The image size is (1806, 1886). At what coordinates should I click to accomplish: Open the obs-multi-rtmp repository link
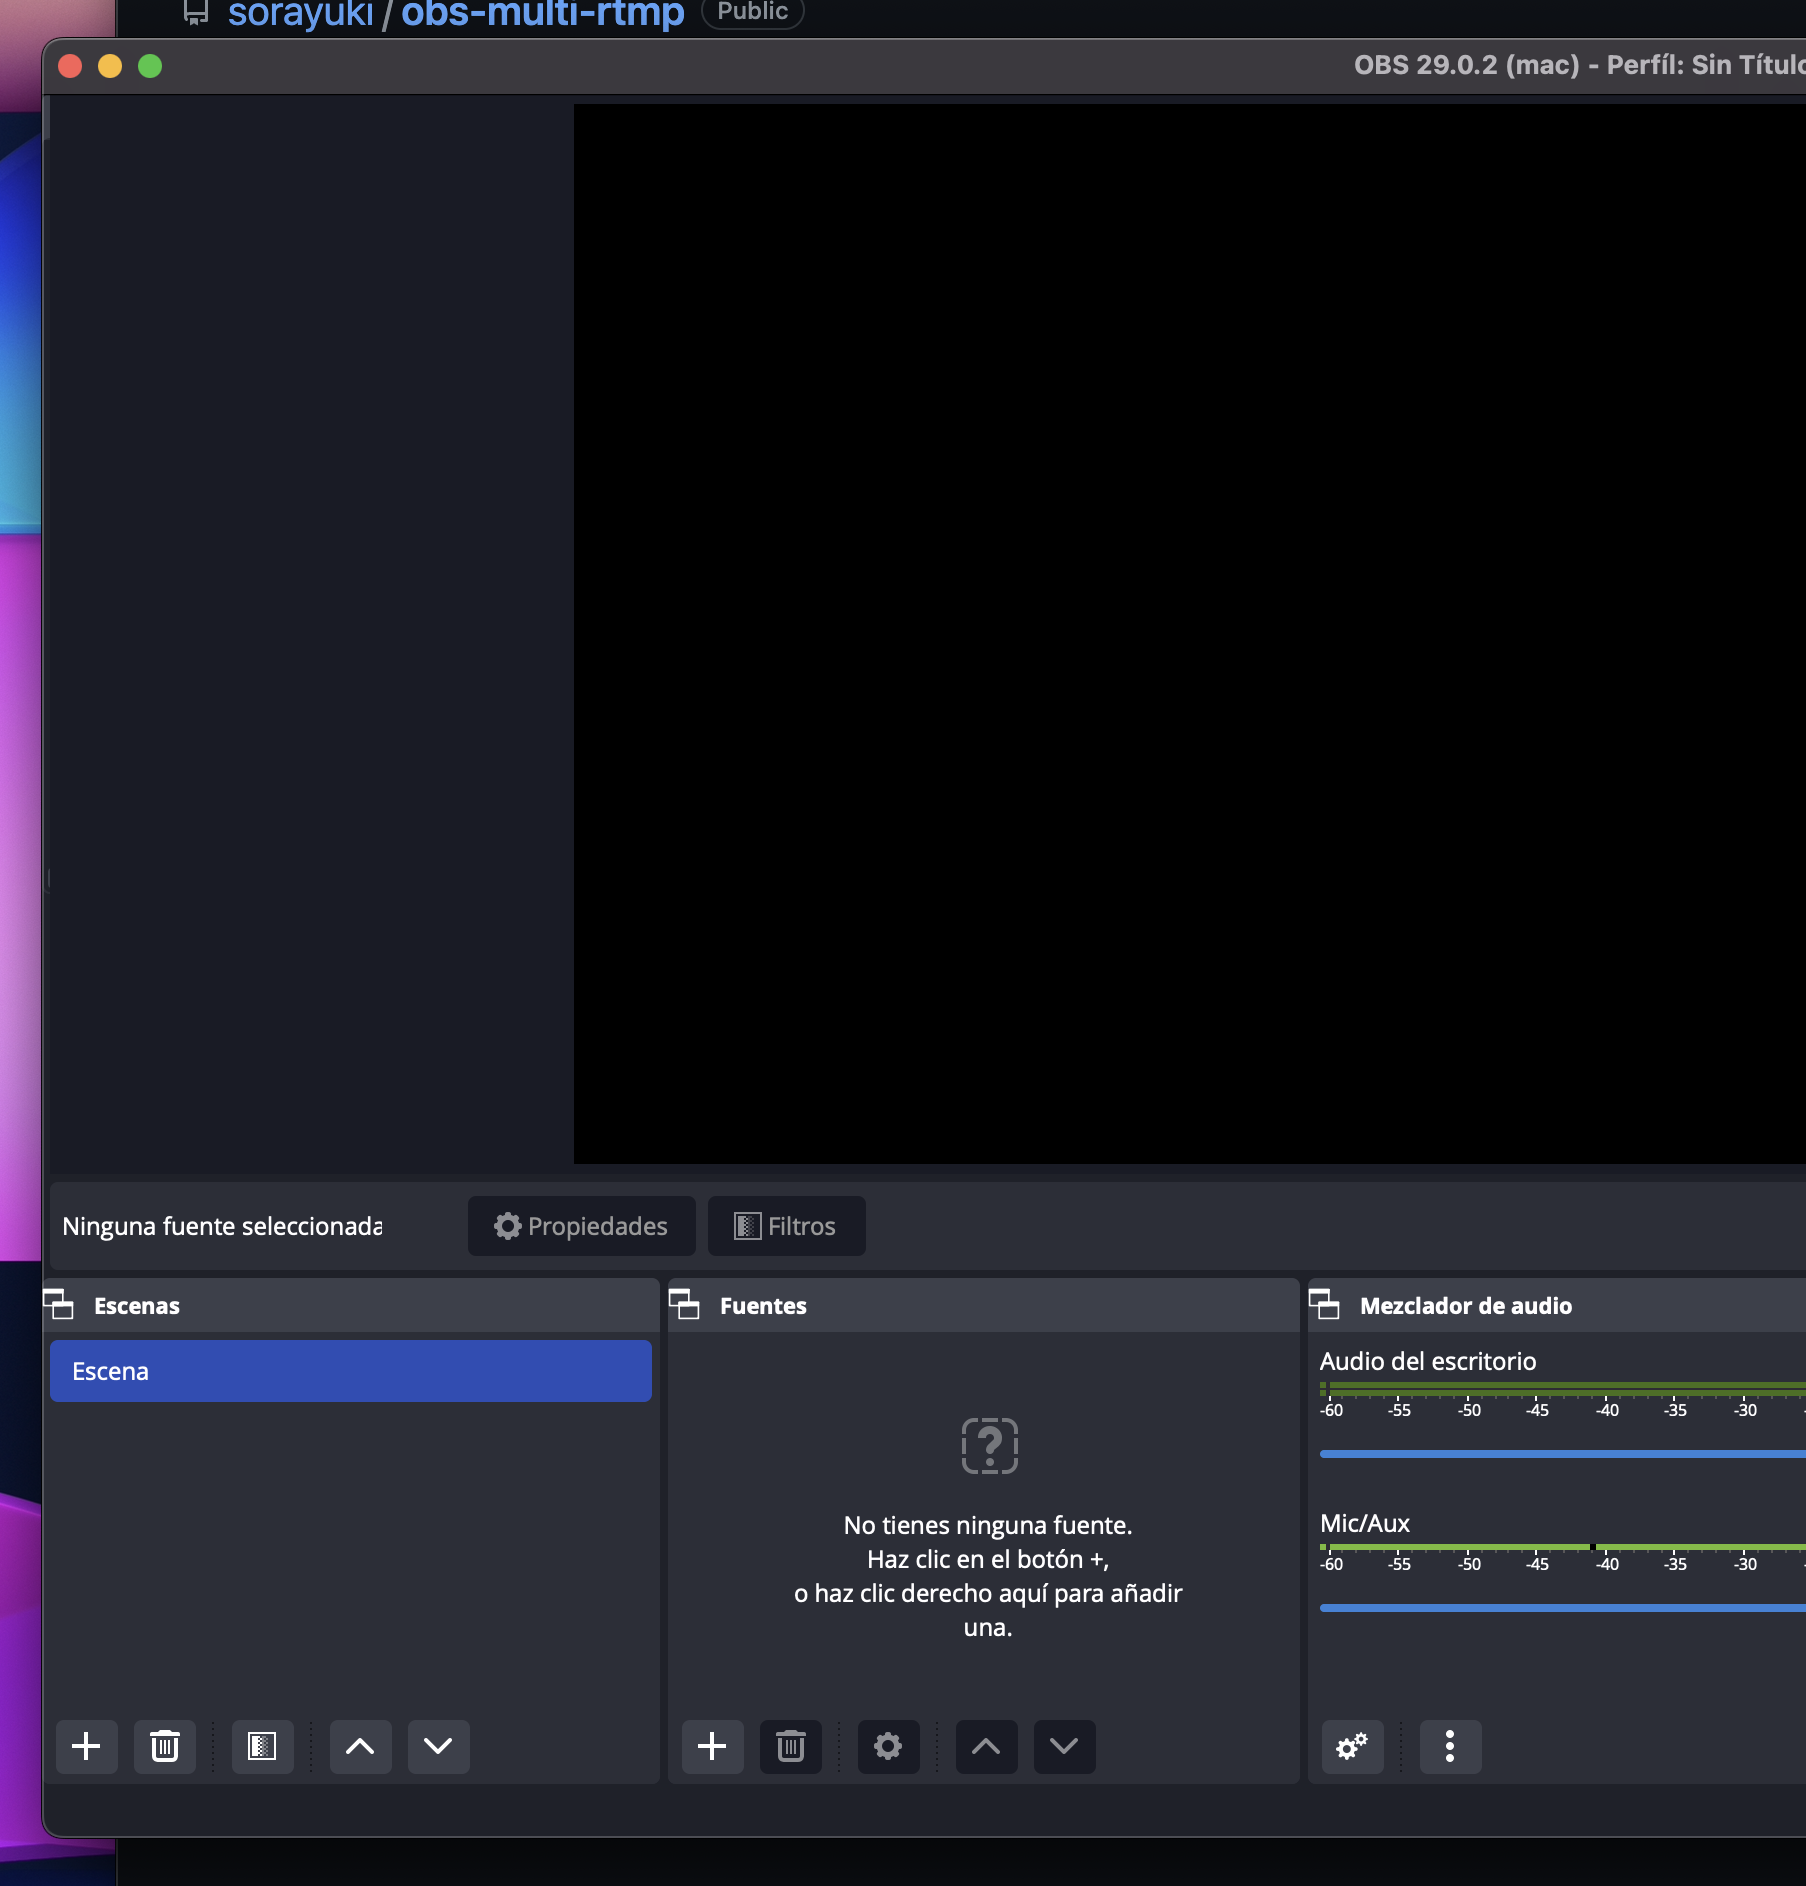pyautogui.click(x=541, y=12)
